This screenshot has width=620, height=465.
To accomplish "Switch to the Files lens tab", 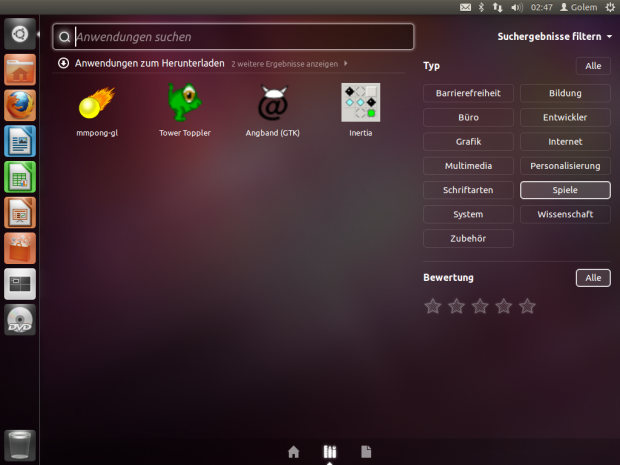I will (x=366, y=452).
